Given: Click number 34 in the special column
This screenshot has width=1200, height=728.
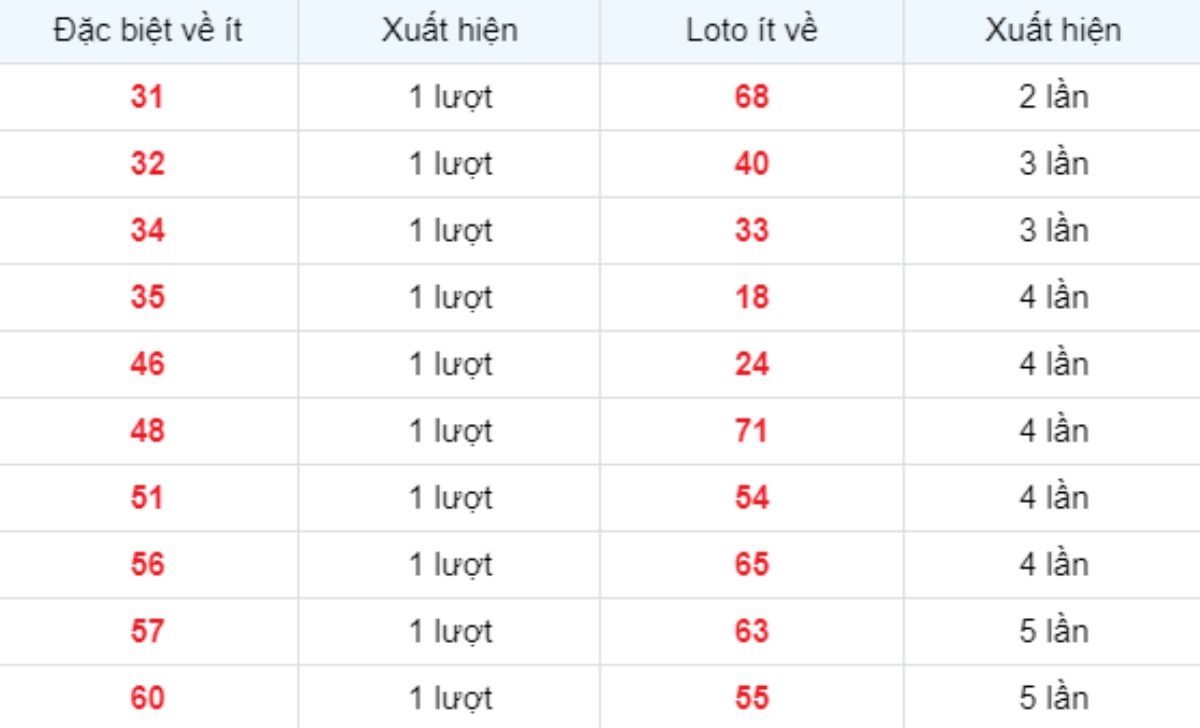Looking at the screenshot, I should [147, 231].
